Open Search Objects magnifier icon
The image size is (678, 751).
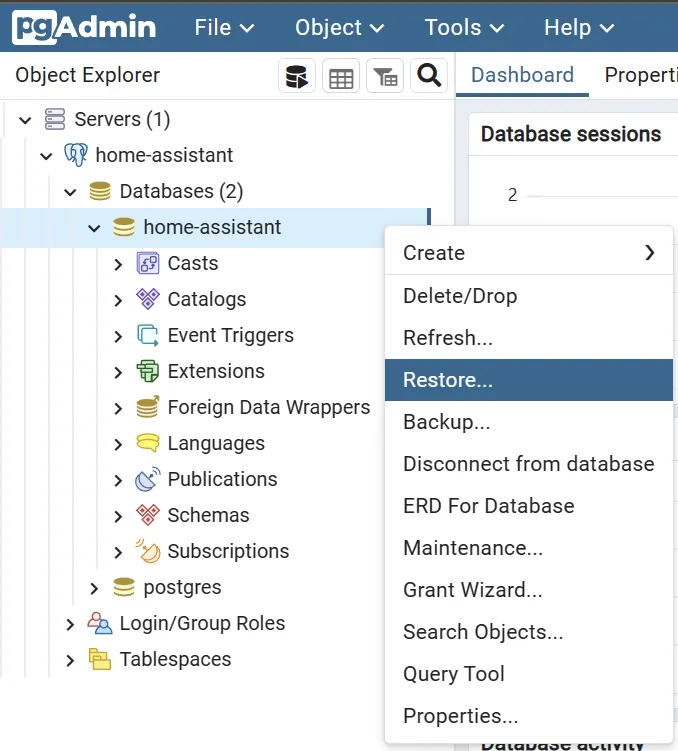[x=429, y=76]
